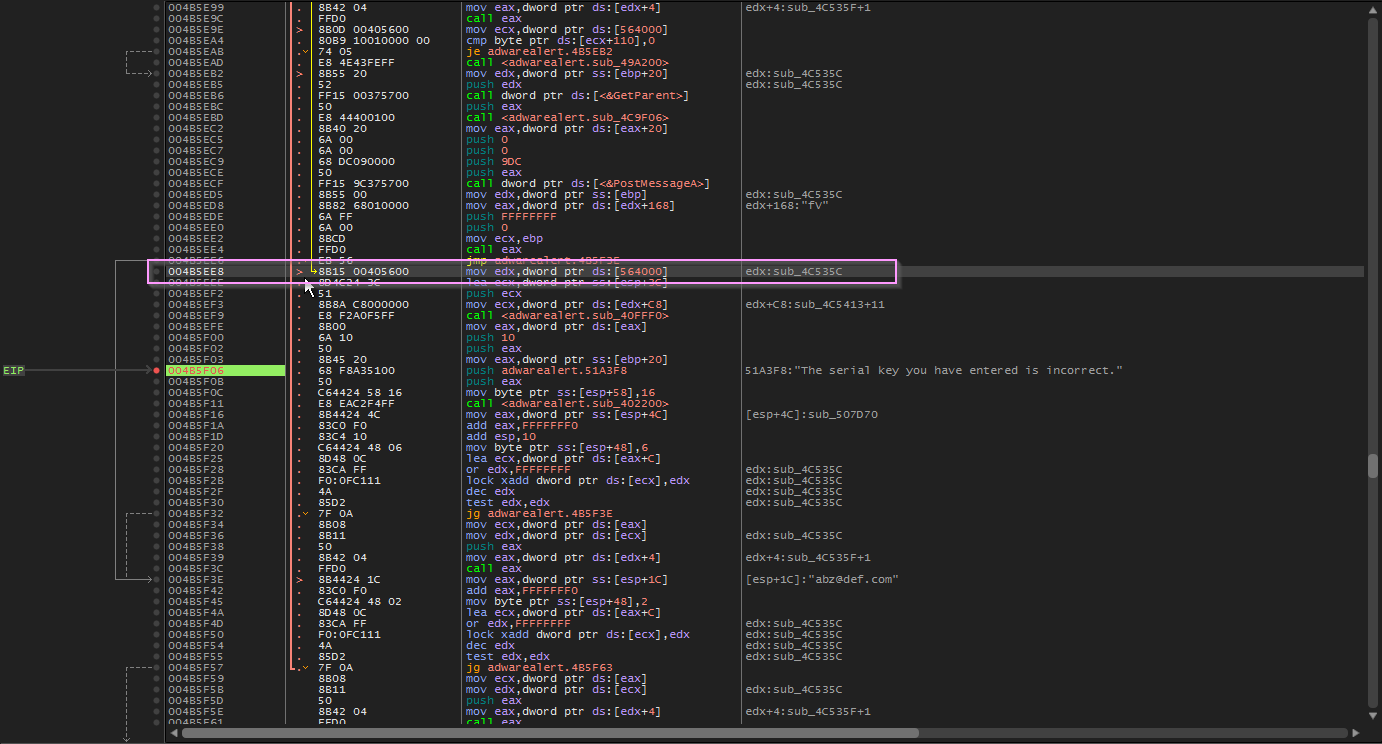1382x744 pixels.
Task: Select address 004B5F45
Action: pos(196,601)
